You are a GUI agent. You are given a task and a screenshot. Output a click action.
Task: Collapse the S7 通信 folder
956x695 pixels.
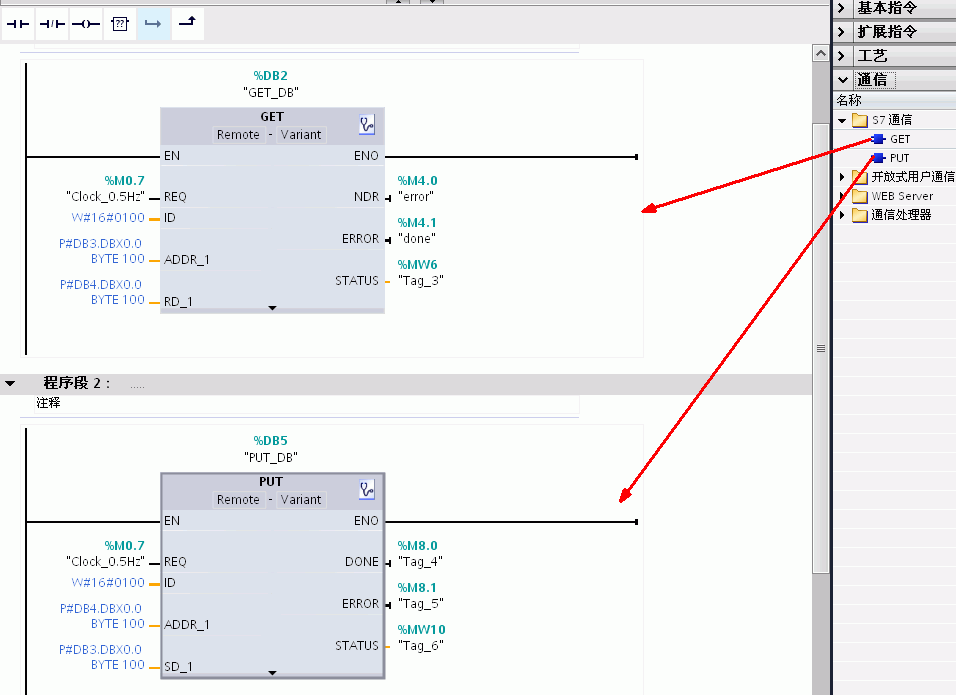(842, 120)
